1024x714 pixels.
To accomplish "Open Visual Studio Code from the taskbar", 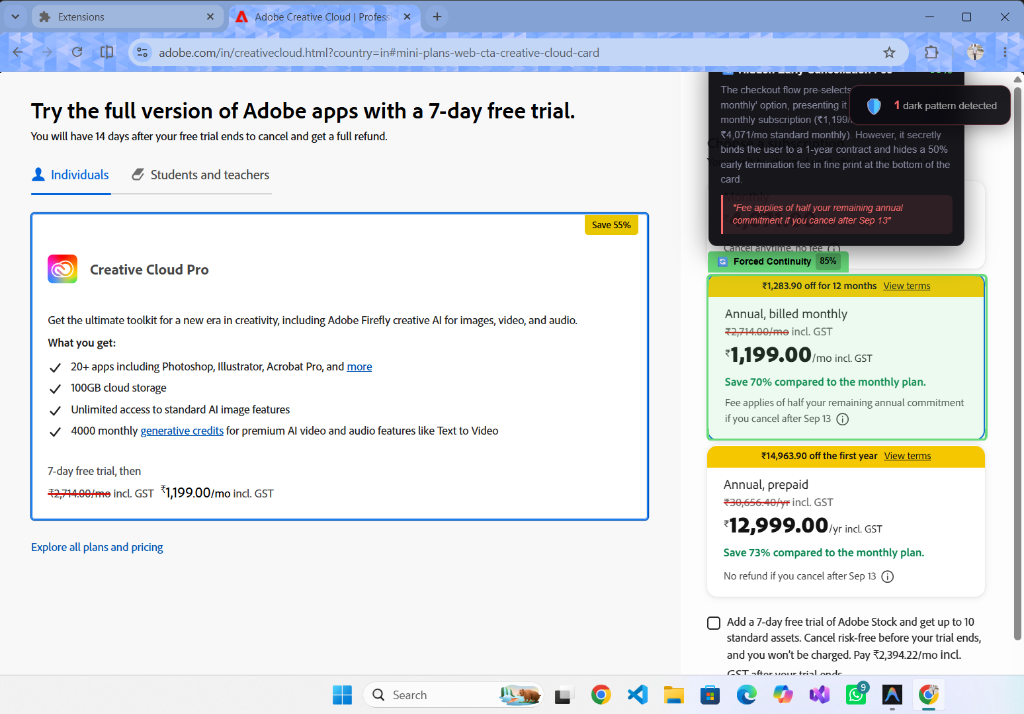I will point(637,695).
